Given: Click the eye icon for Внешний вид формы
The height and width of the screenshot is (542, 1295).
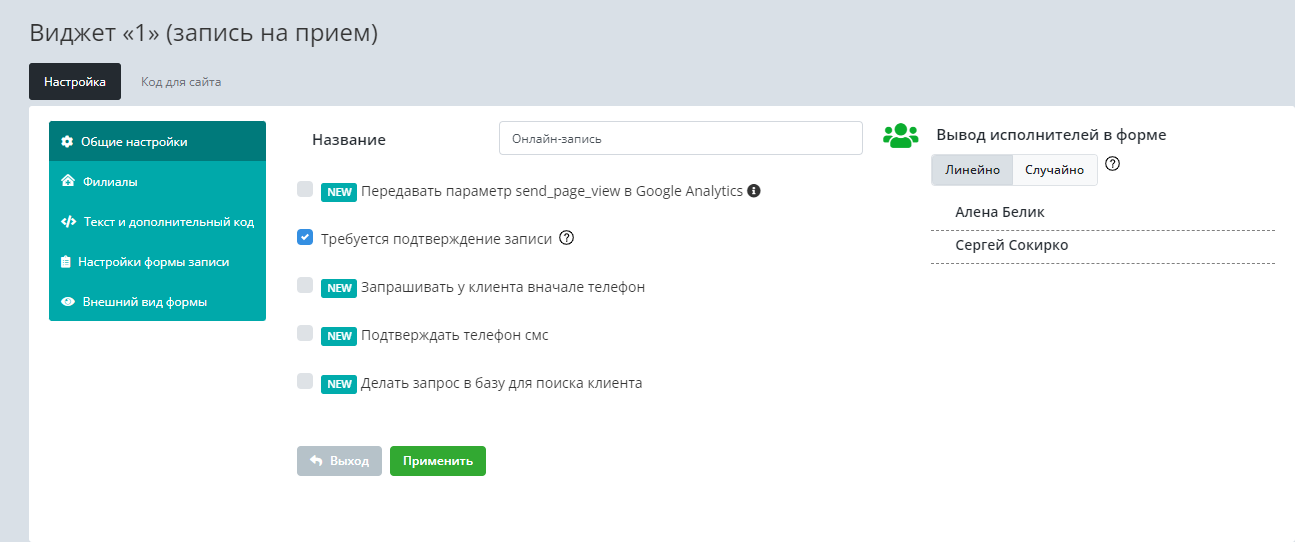Looking at the screenshot, I should 68,302.
